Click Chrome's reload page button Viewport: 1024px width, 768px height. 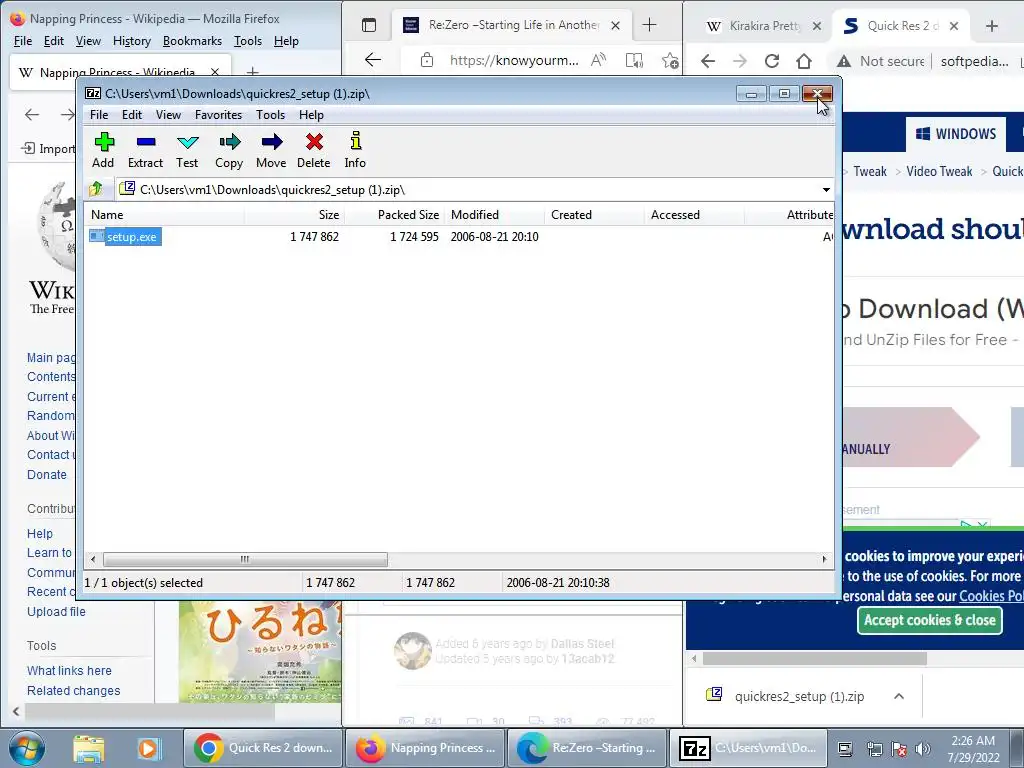click(772, 61)
